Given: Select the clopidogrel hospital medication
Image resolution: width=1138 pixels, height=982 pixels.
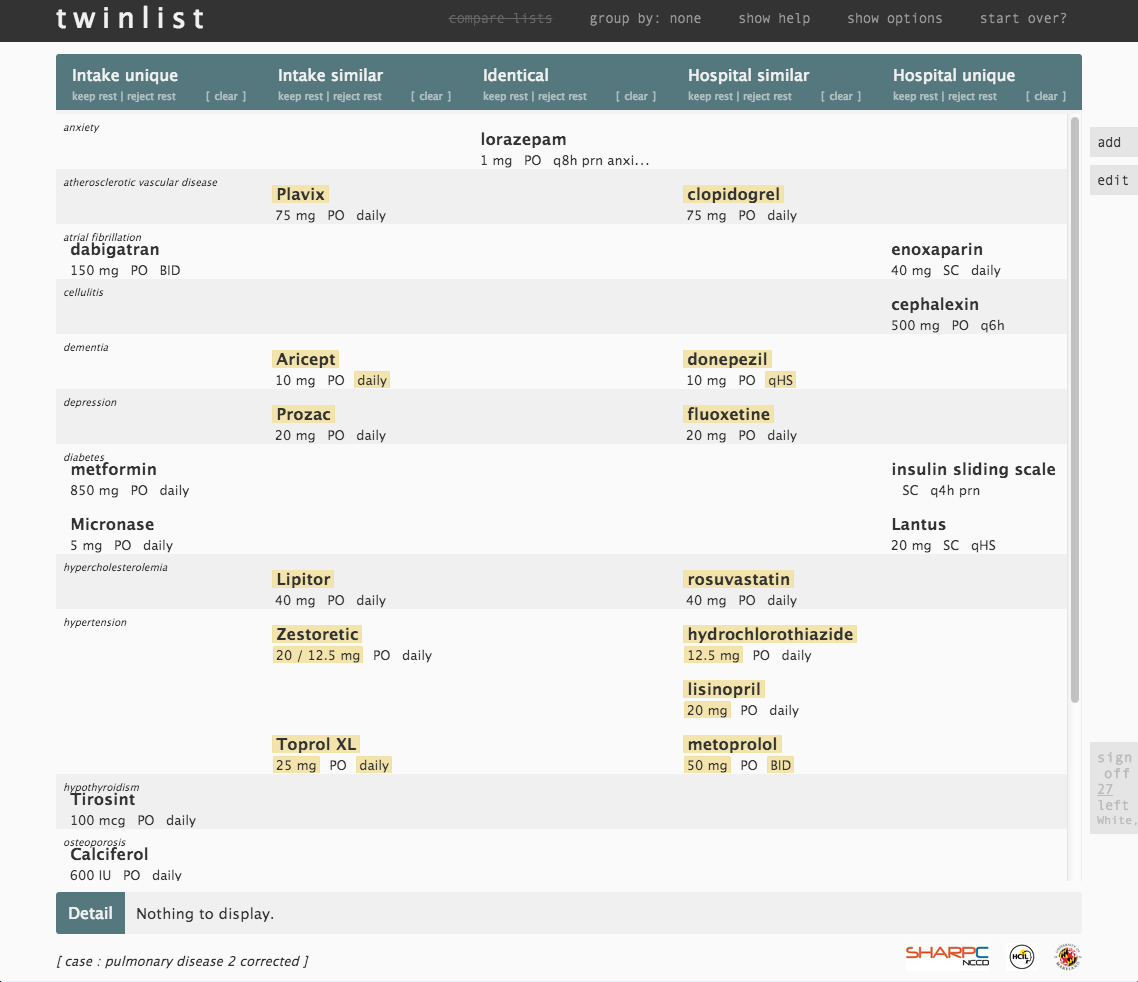Looking at the screenshot, I should tap(734, 195).
